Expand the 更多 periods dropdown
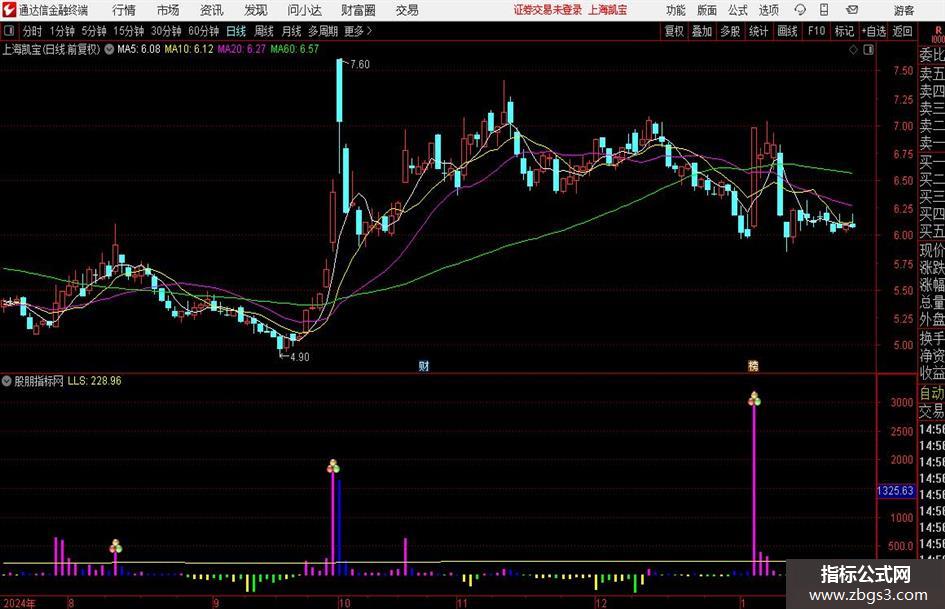This screenshot has width=945, height=609. click(358, 31)
